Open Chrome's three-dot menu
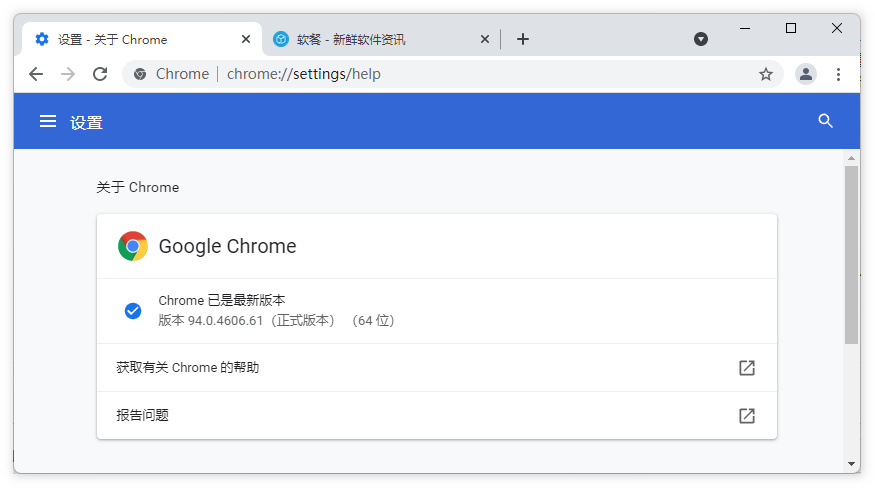Viewport: 875px width, 488px height. 838,74
